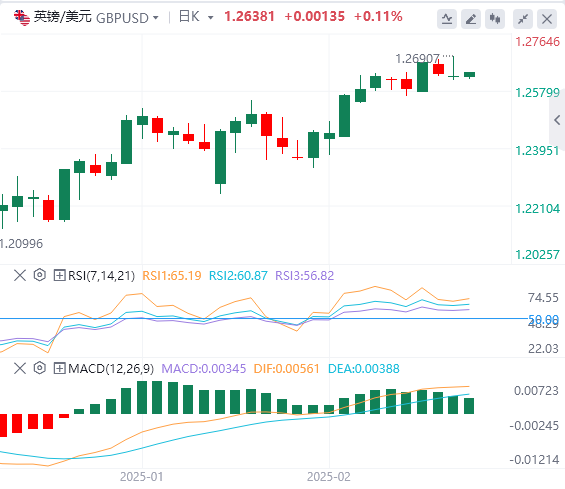Click the MACD(12,26,9) label

[x=111, y=369]
